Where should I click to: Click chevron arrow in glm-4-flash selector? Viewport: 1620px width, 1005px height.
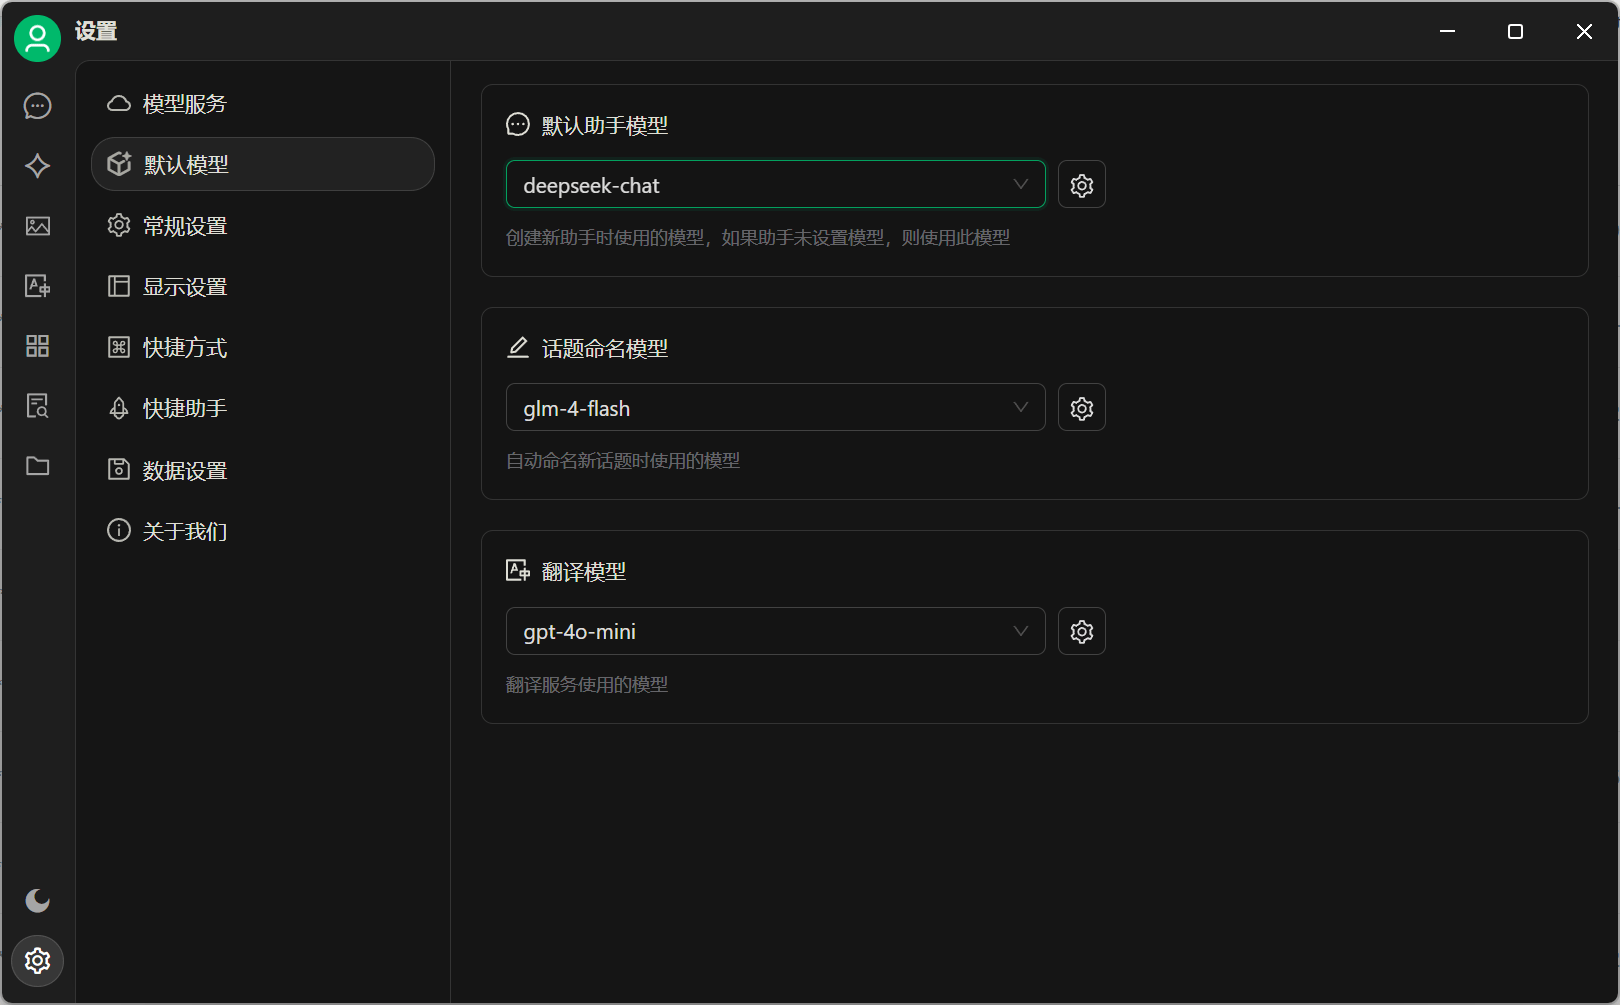tap(1021, 407)
